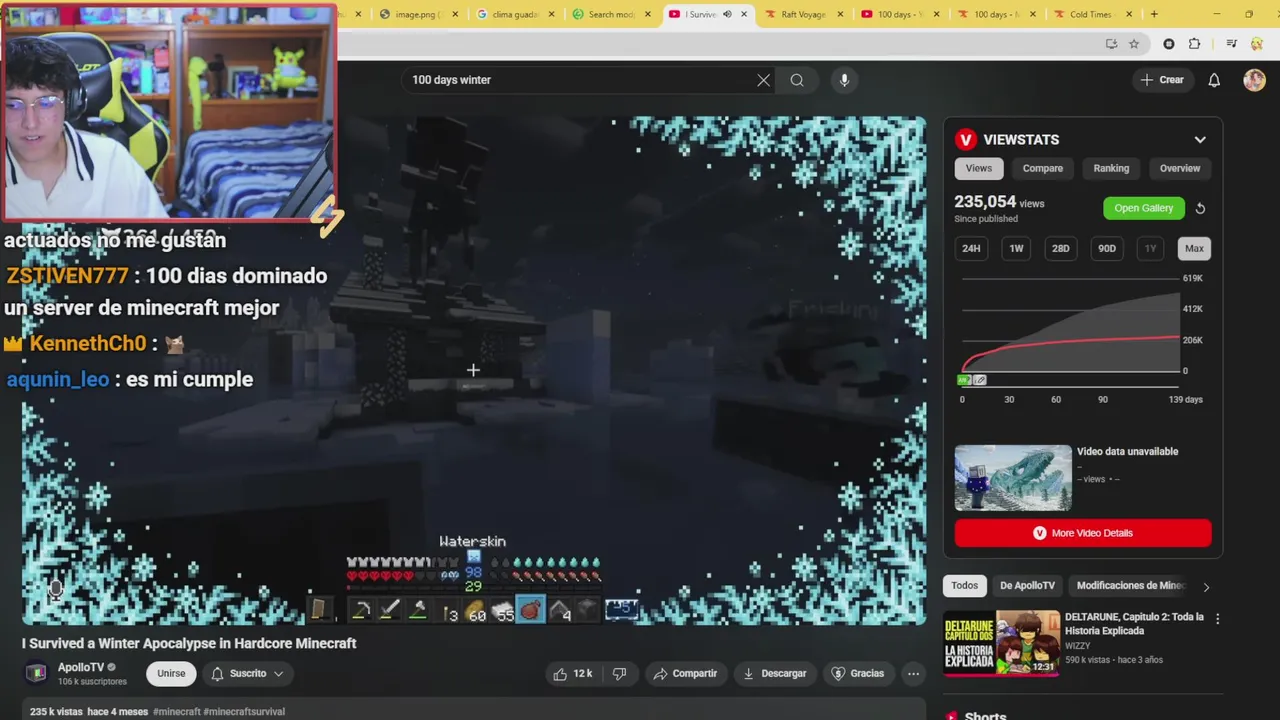The image size is (1280, 720).
Task: Click the search magnifier button
Action: coord(797,80)
